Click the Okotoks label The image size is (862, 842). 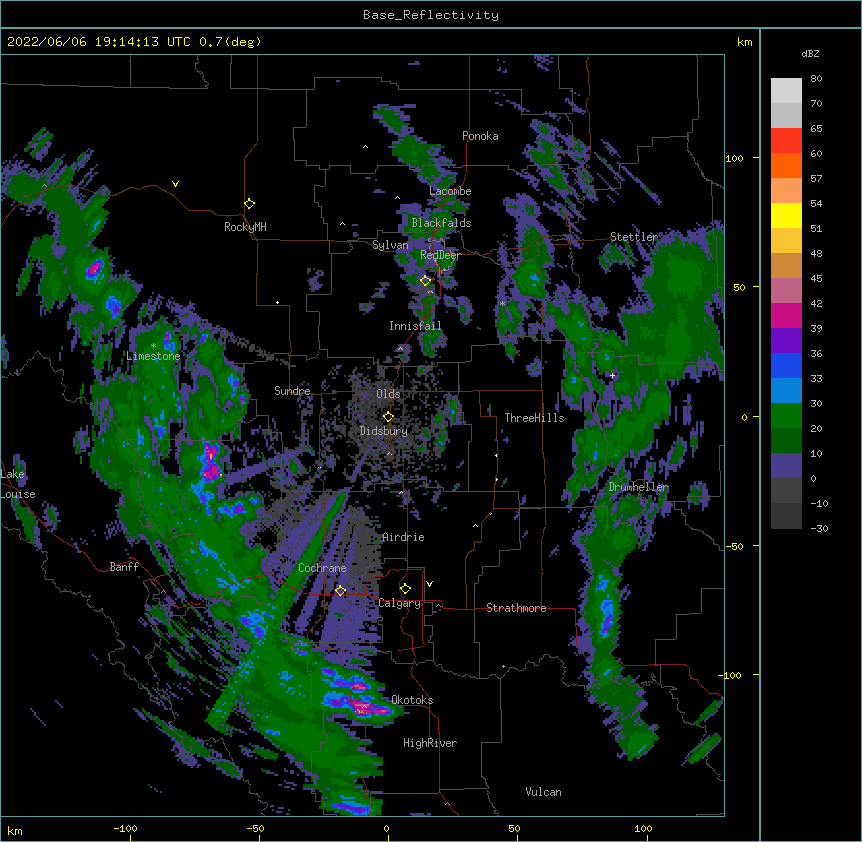click(412, 700)
